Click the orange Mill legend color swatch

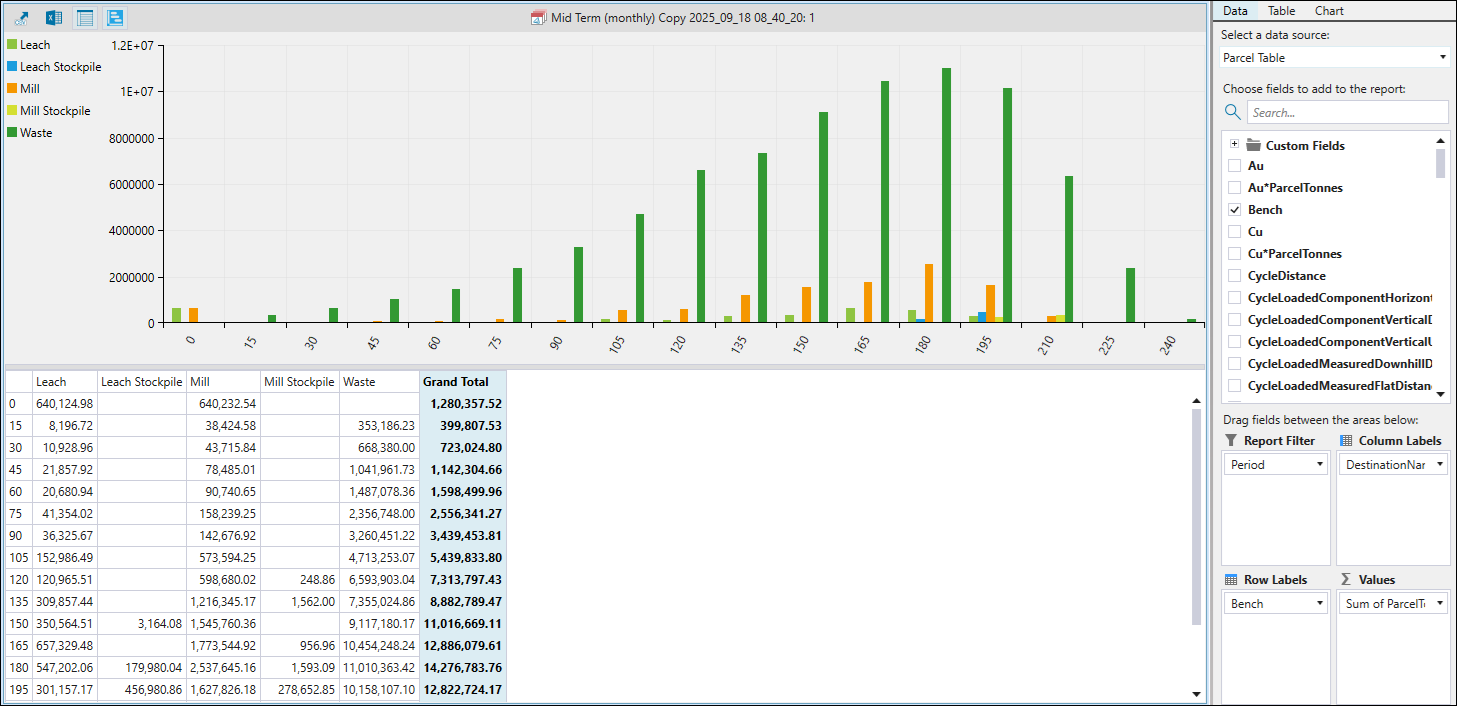[x=12, y=89]
